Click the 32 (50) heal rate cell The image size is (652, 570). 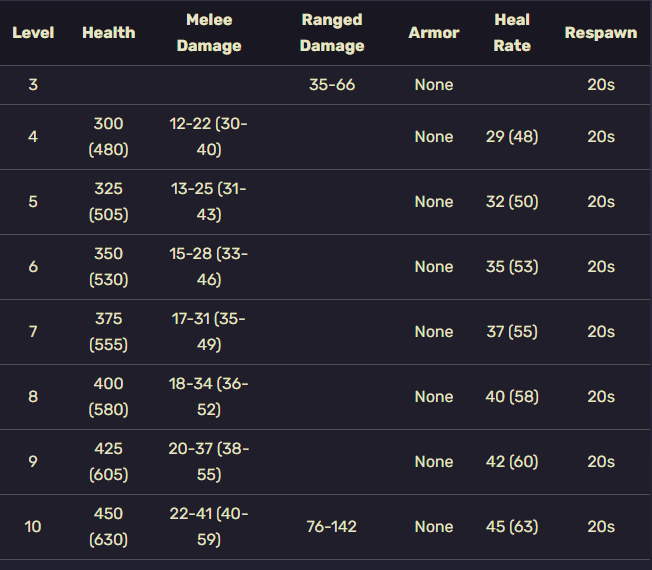[x=512, y=202]
